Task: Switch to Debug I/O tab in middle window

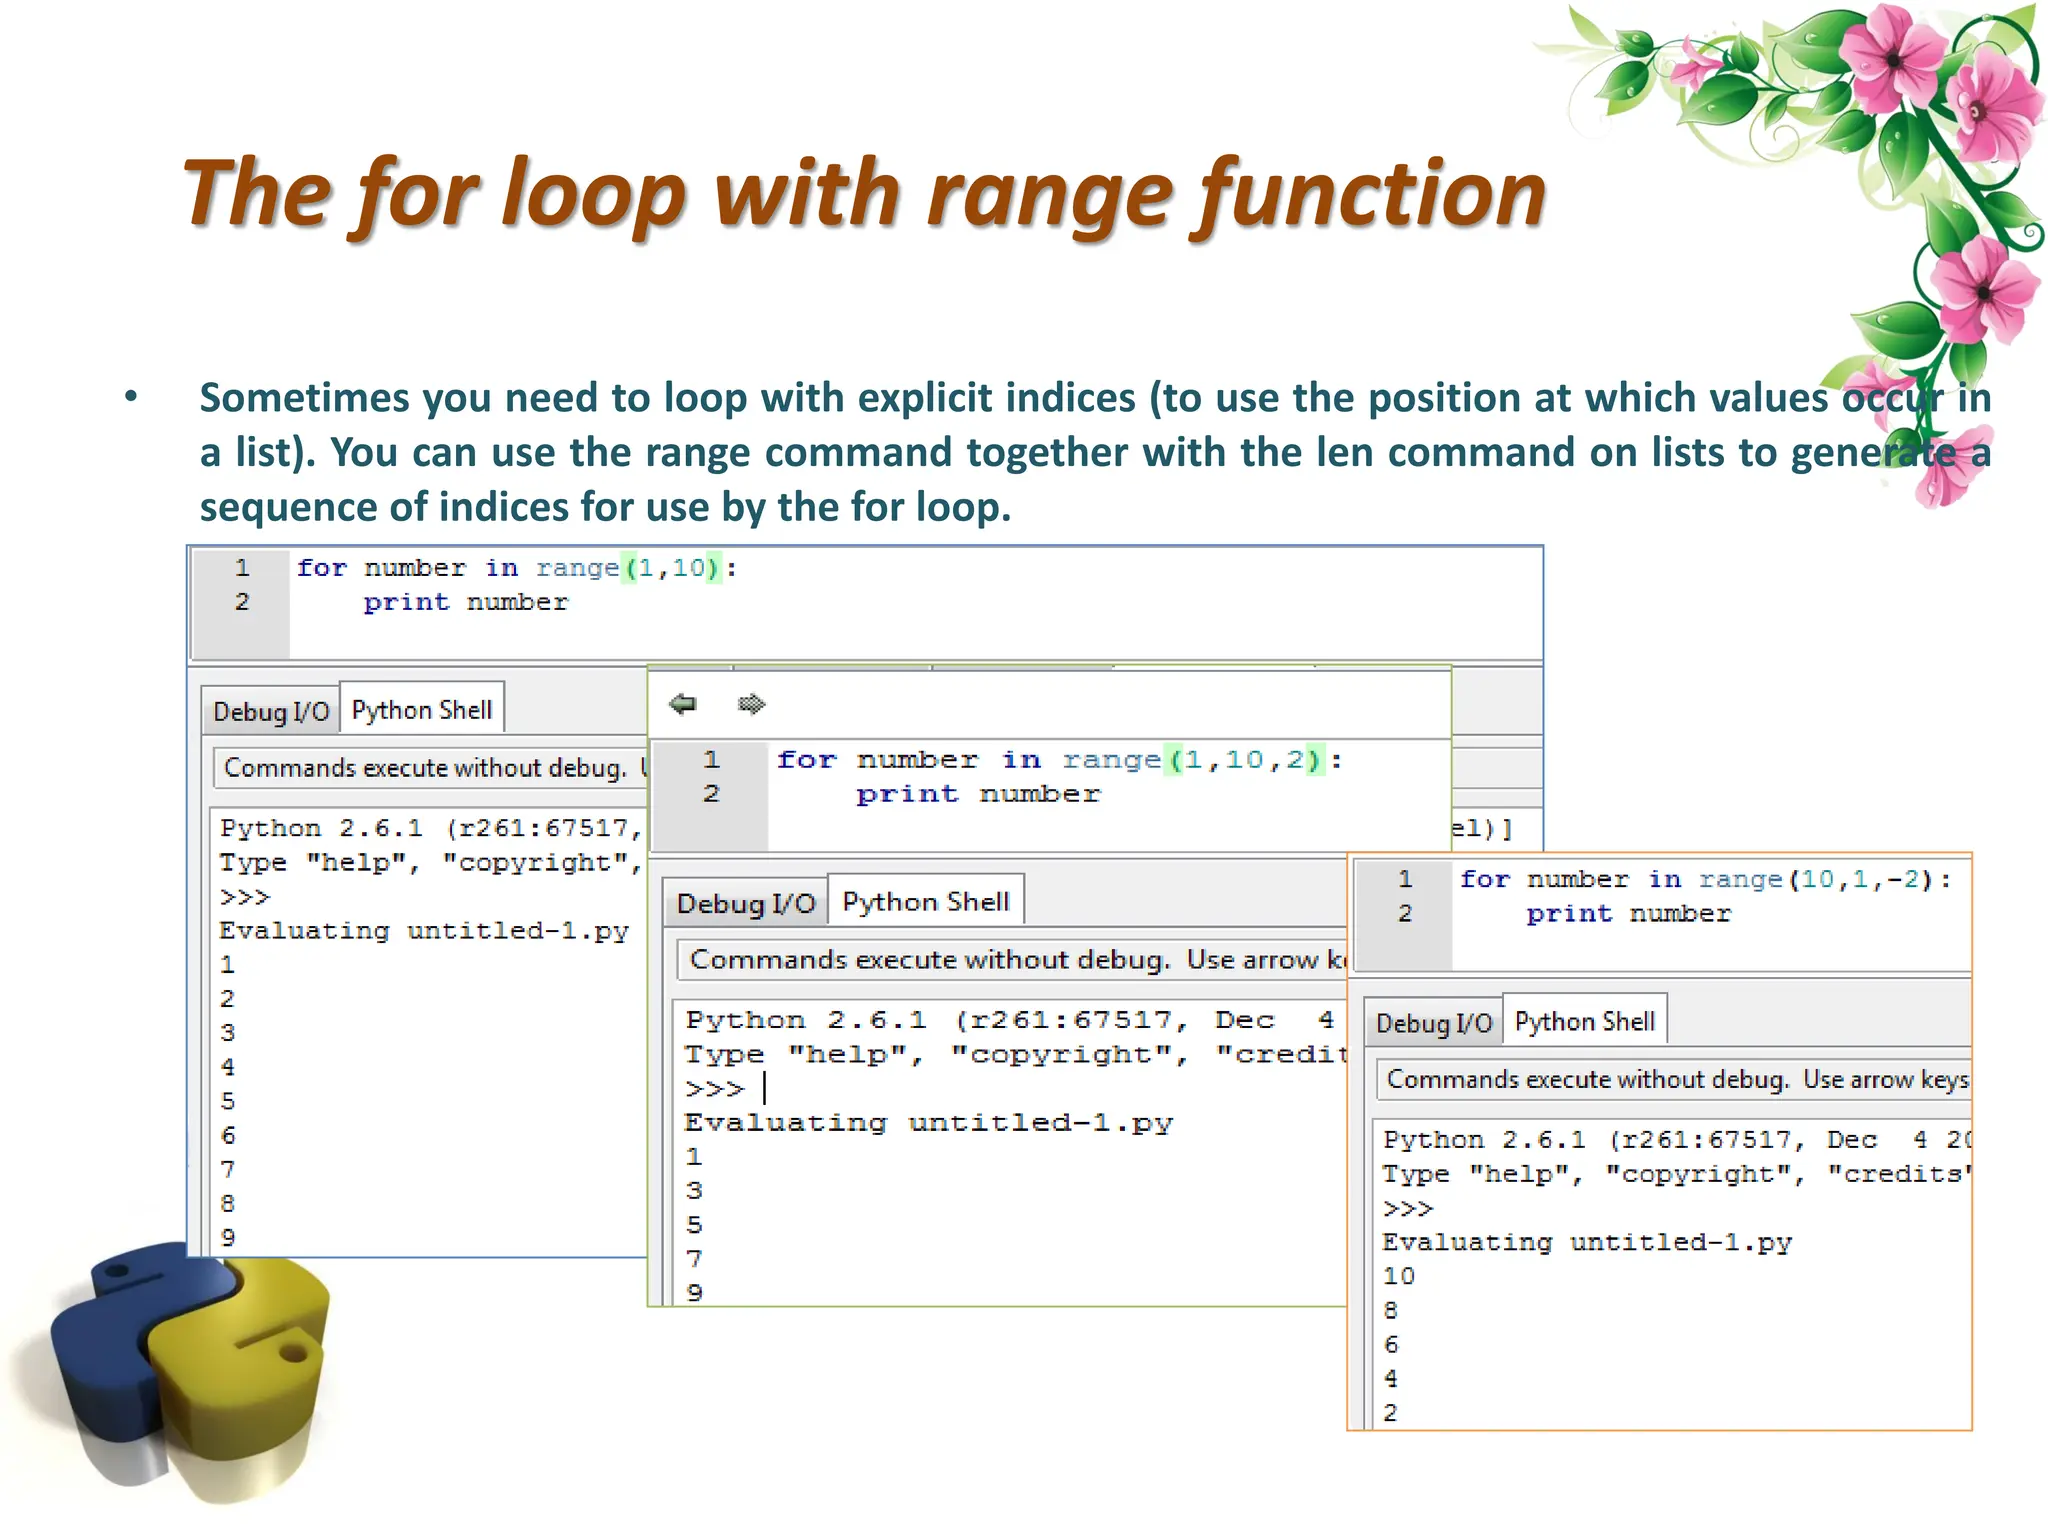Action: [746, 903]
